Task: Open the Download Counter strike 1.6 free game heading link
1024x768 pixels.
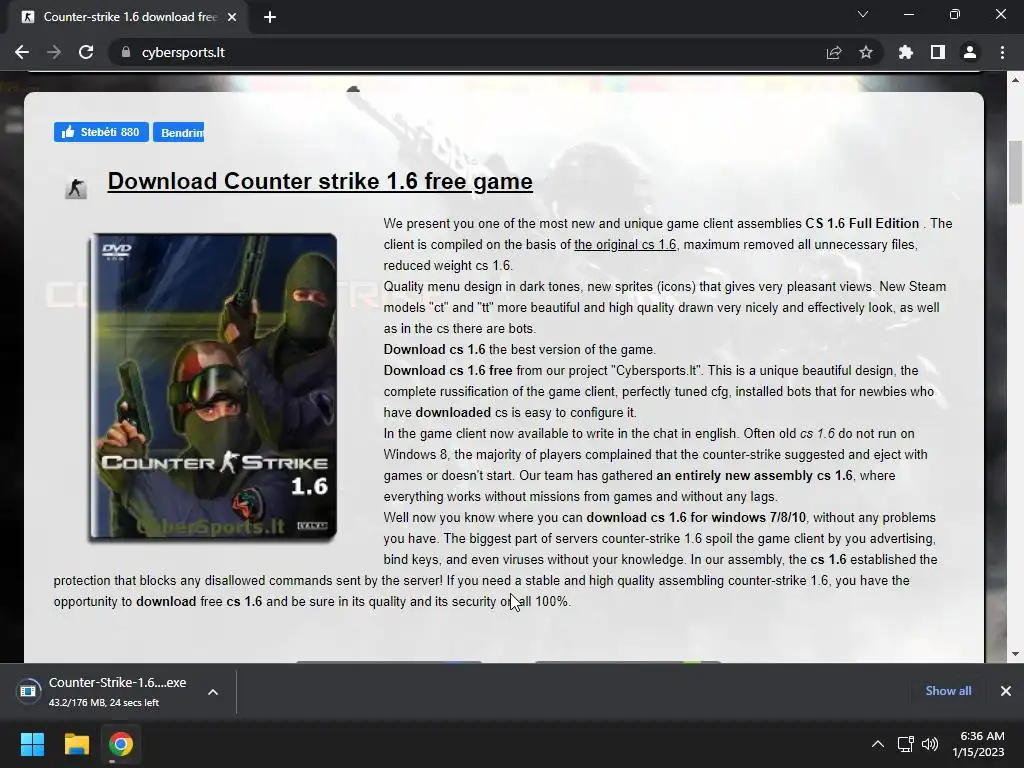Action: click(320, 181)
